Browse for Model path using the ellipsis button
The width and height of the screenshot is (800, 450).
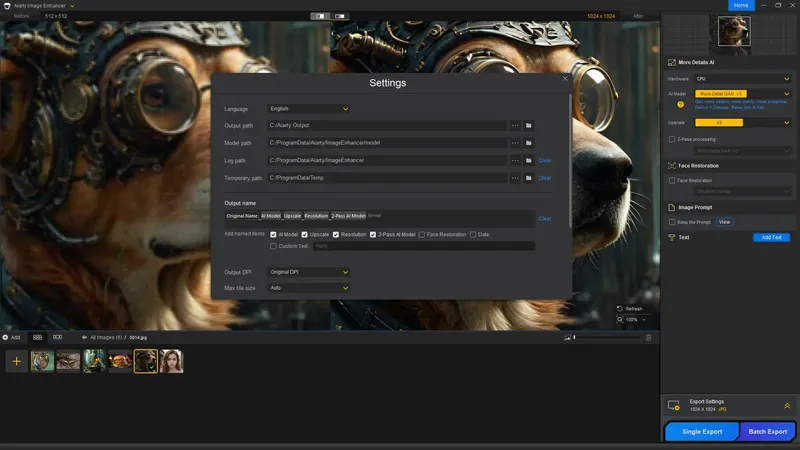515,143
